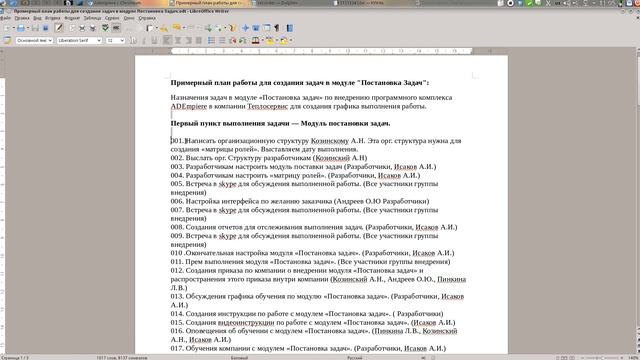Run Spelling and Grammar check icon
The width and height of the screenshot is (640, 360).
tap(105, 28)
